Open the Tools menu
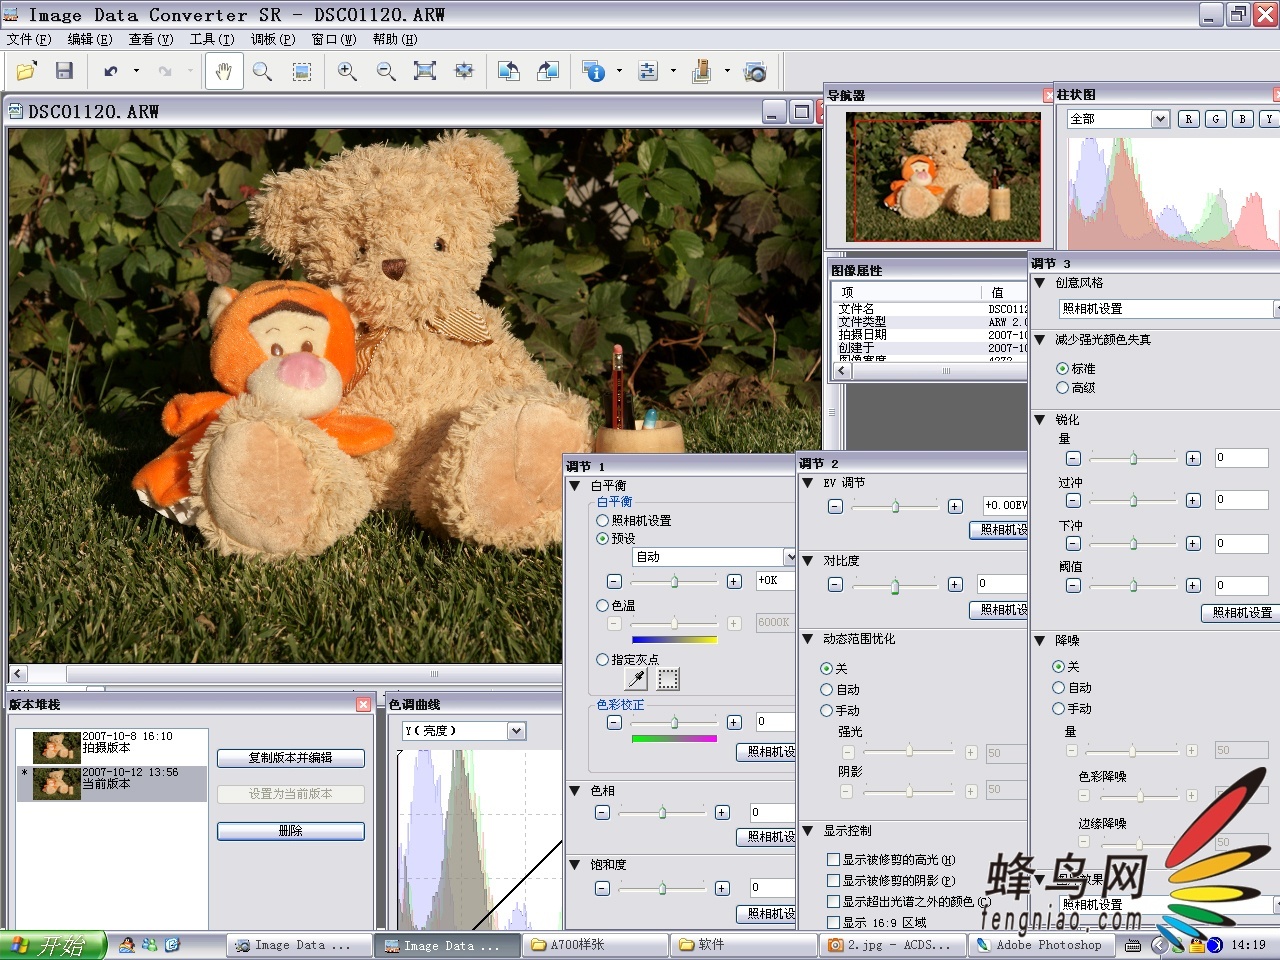The height and width of the screenshot is (960, 1280). (x=211, y=40)
